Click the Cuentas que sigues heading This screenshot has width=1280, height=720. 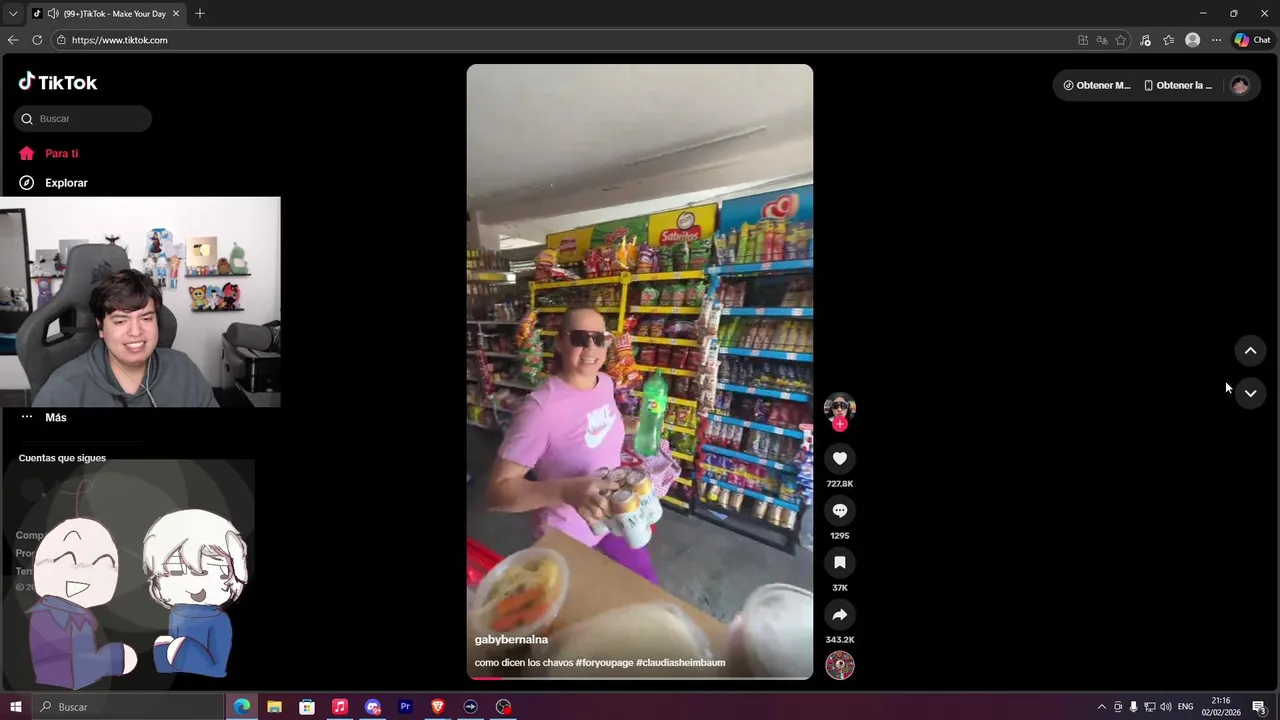(x=62, y=458)
